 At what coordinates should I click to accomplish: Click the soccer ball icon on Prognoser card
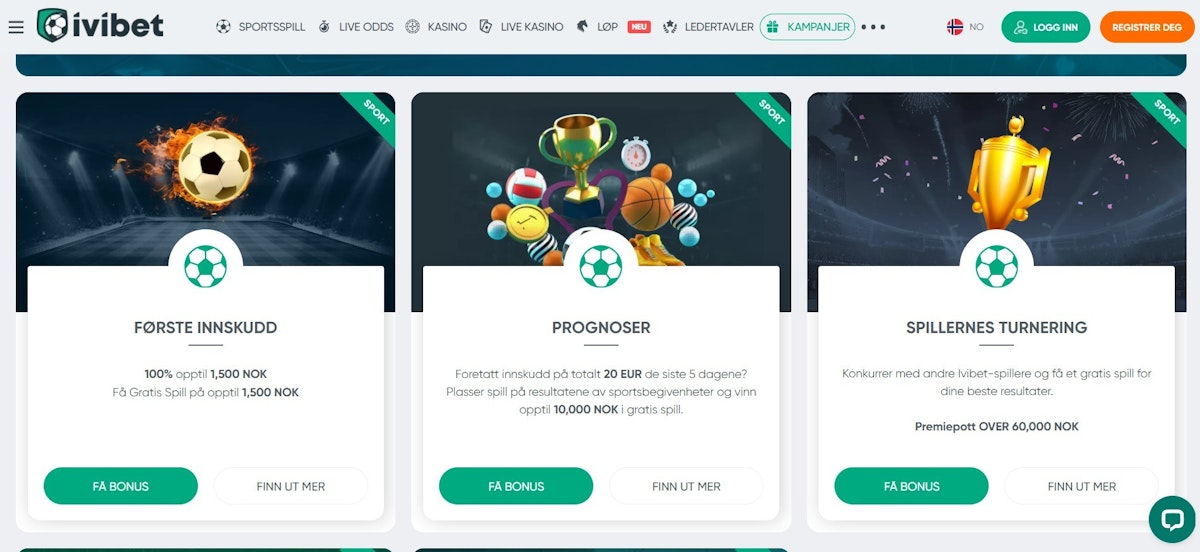click(601, 266)
